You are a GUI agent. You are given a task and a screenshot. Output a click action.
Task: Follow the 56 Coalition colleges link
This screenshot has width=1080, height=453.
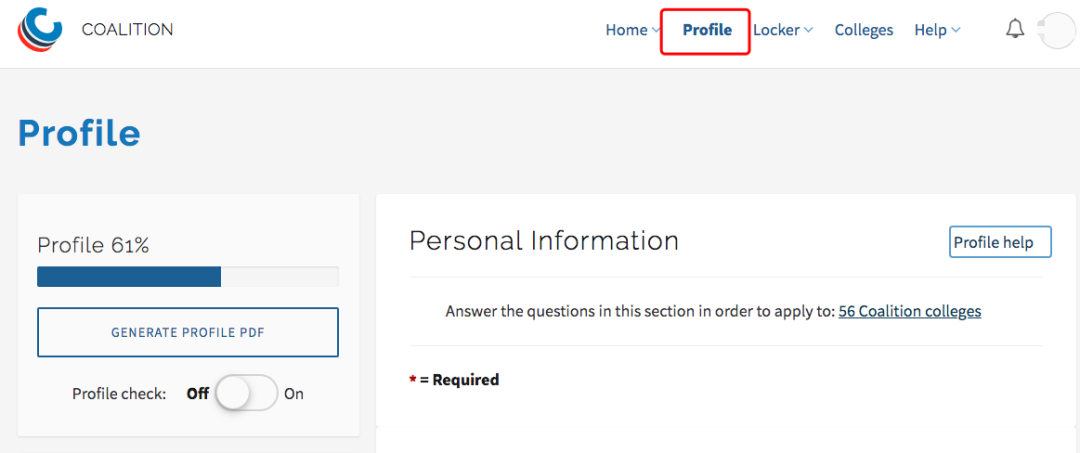910,311
